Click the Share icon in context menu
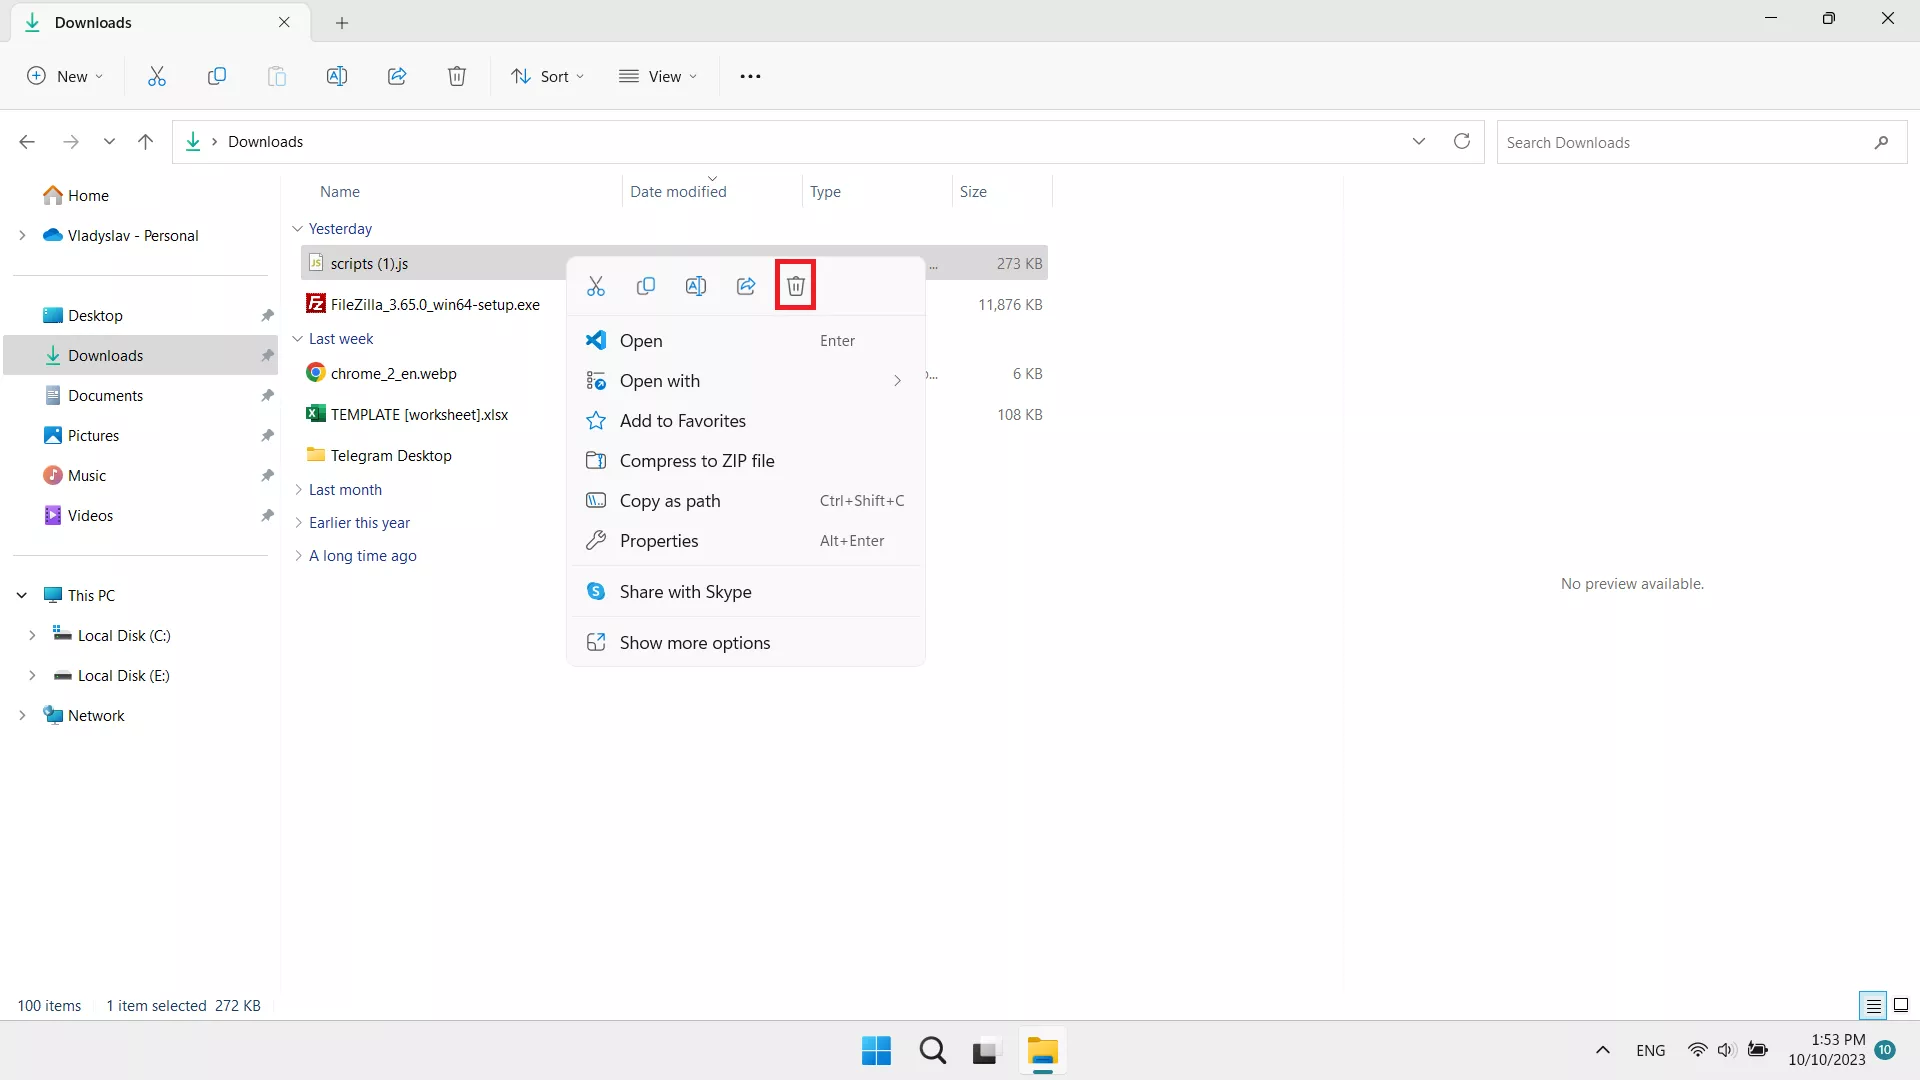This screenshot has width=1920, height=1080. point(746,286)
